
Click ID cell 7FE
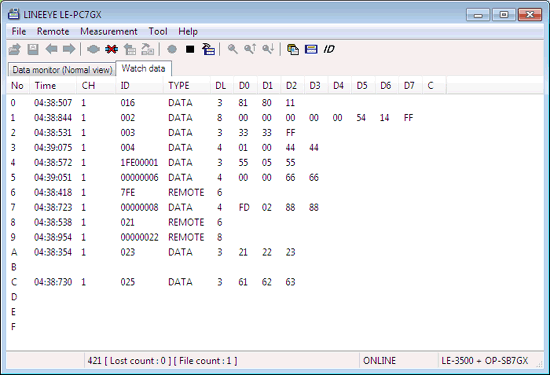(128, 193)
